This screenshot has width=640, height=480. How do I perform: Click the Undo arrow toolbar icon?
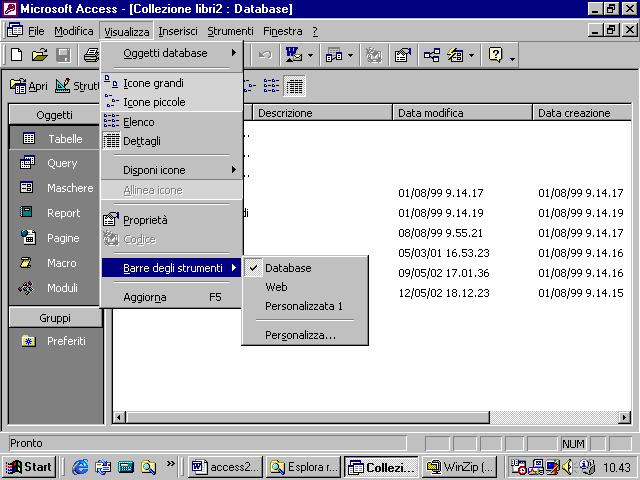[x=265, y=55]
